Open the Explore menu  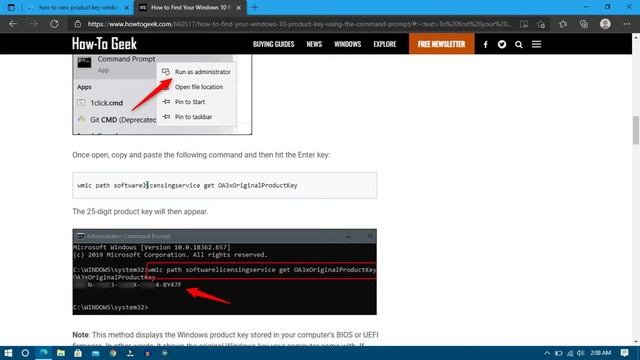[x=384, y=44]
